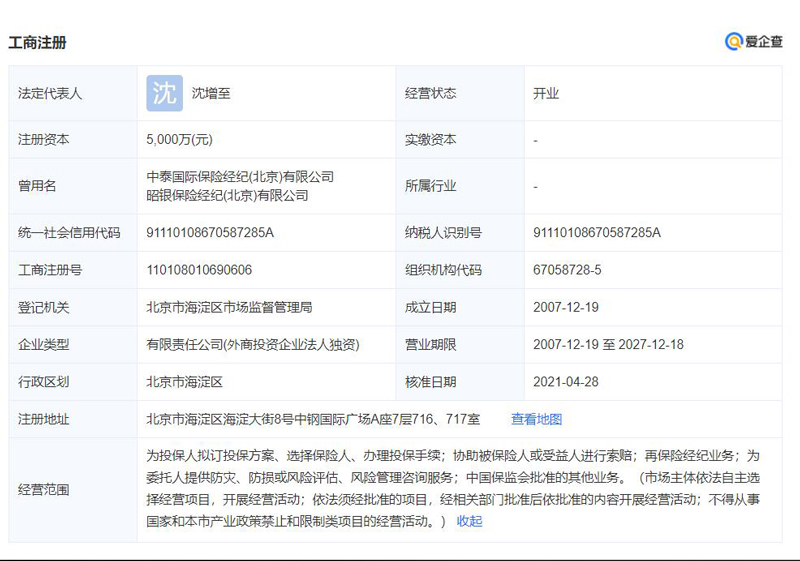Collapse business scope with 收起 link

pyautogui.click(x=469, y=521)
